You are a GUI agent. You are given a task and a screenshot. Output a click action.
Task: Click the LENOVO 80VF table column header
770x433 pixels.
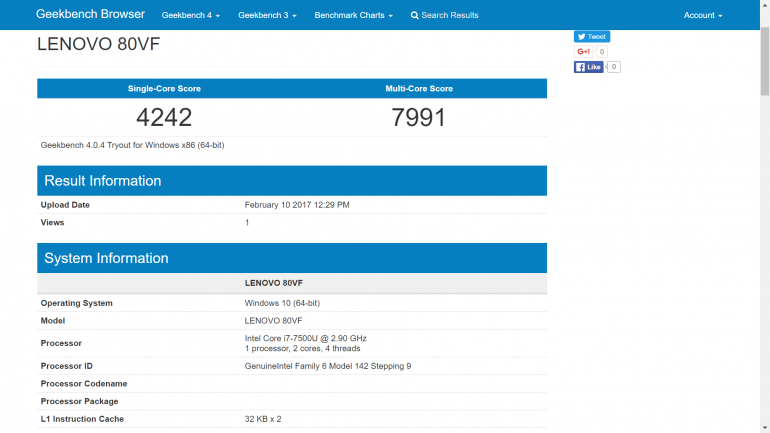pyautogui.click(x=274, y=283)
